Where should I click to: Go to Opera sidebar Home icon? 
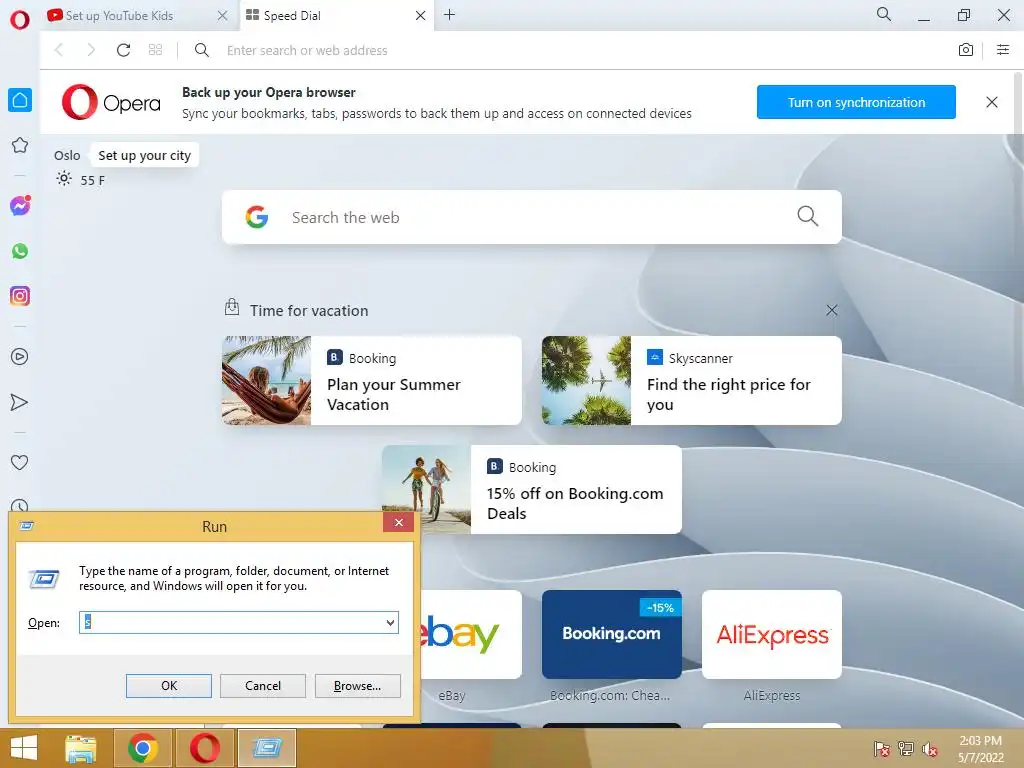[20, 100]
